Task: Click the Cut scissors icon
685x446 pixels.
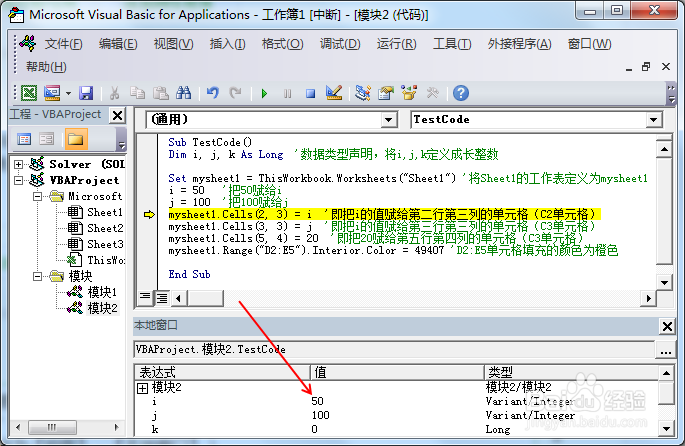Action: [x=114, y=93]
